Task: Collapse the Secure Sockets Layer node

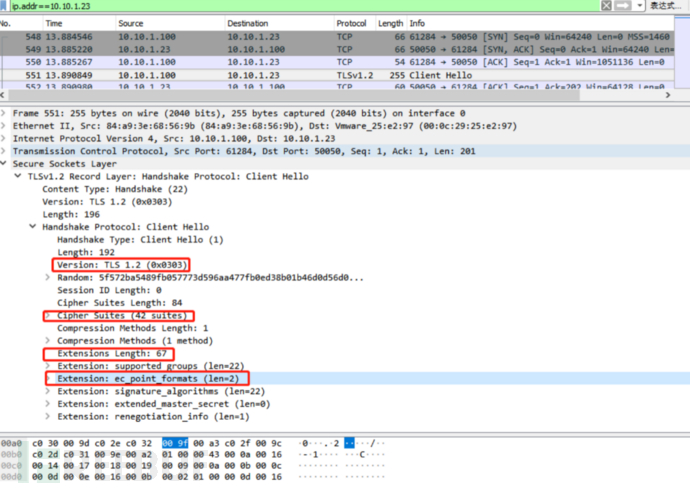Action: 5,164
